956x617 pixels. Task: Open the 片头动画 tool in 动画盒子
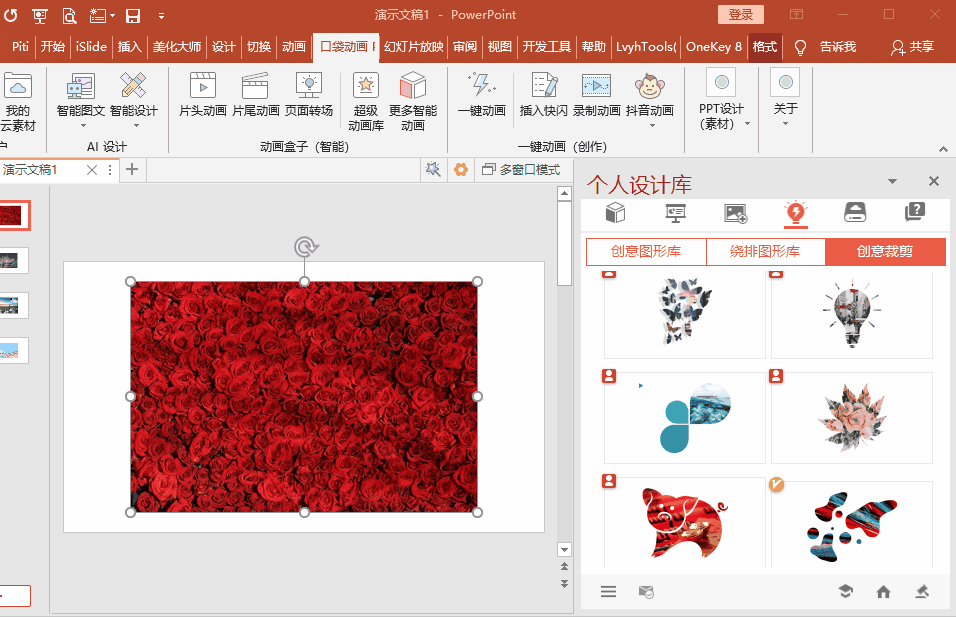coord(201,97)
